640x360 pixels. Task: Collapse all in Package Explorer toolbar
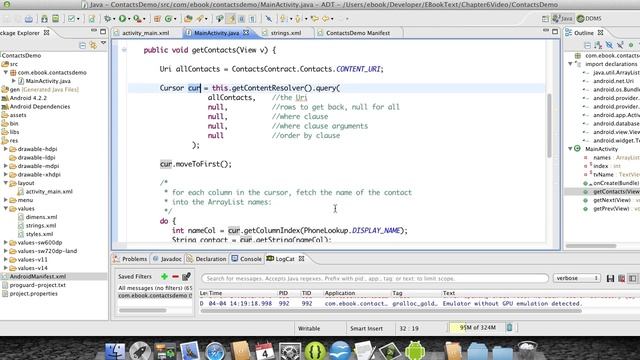pos(82,45)
